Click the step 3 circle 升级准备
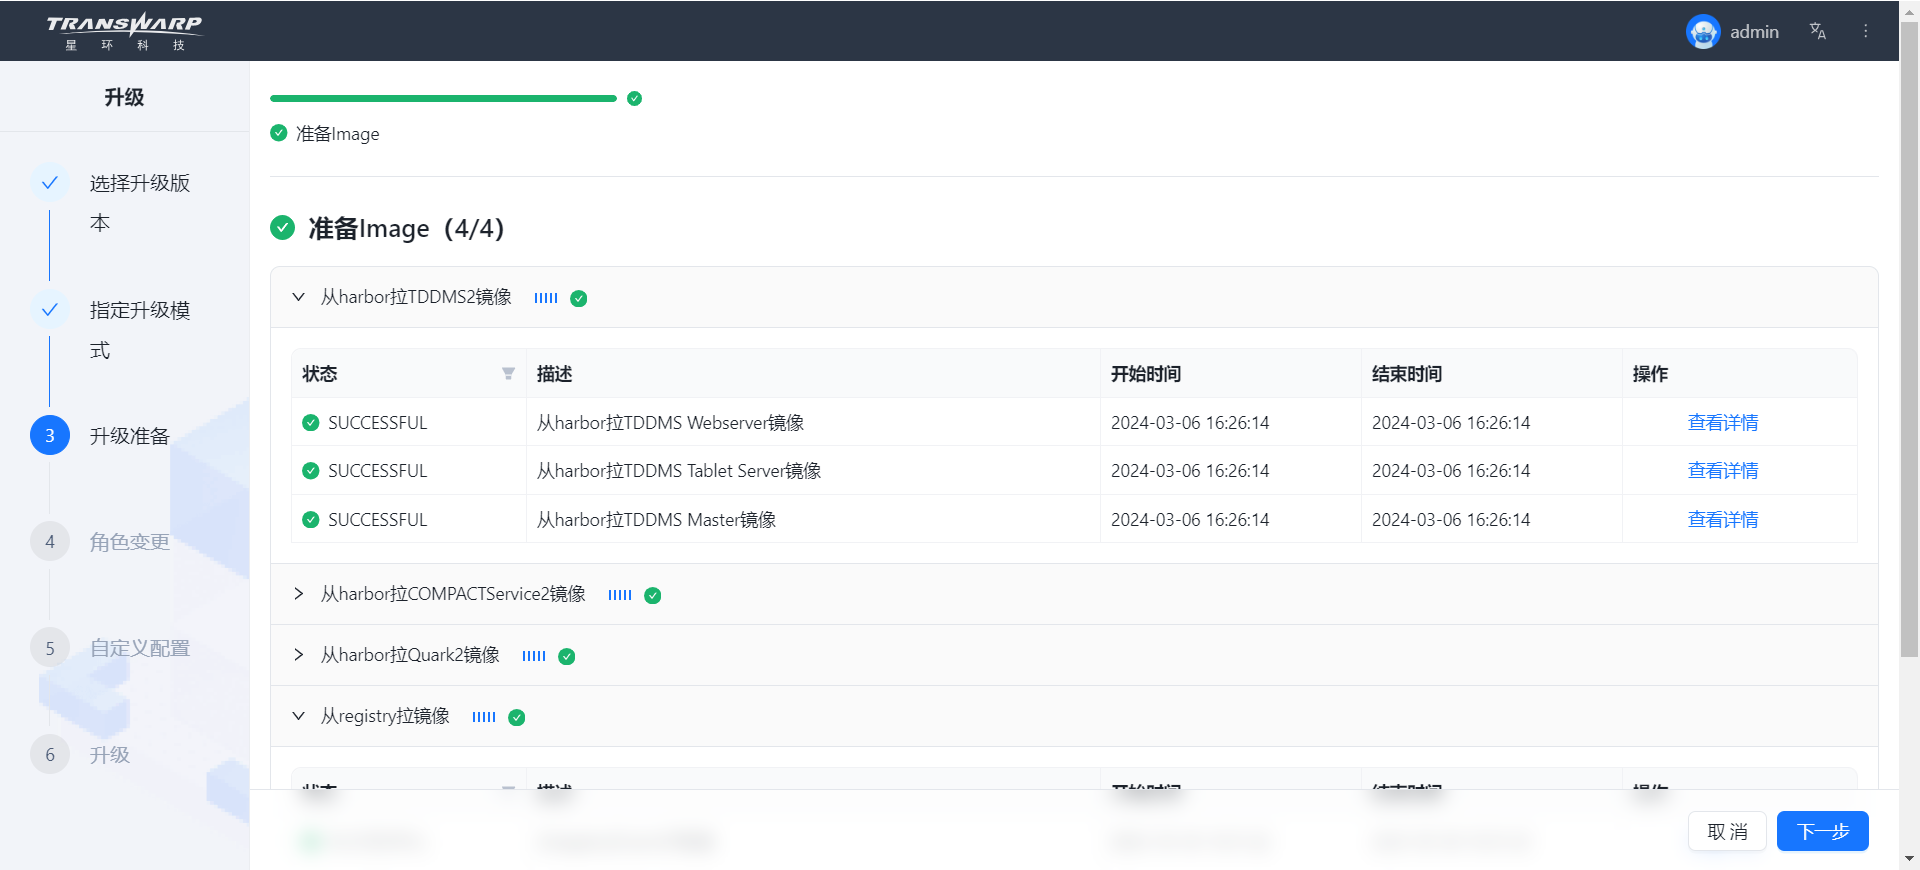Image resolution: width=1920 pixels, height=870 pixels. point(50,435)
